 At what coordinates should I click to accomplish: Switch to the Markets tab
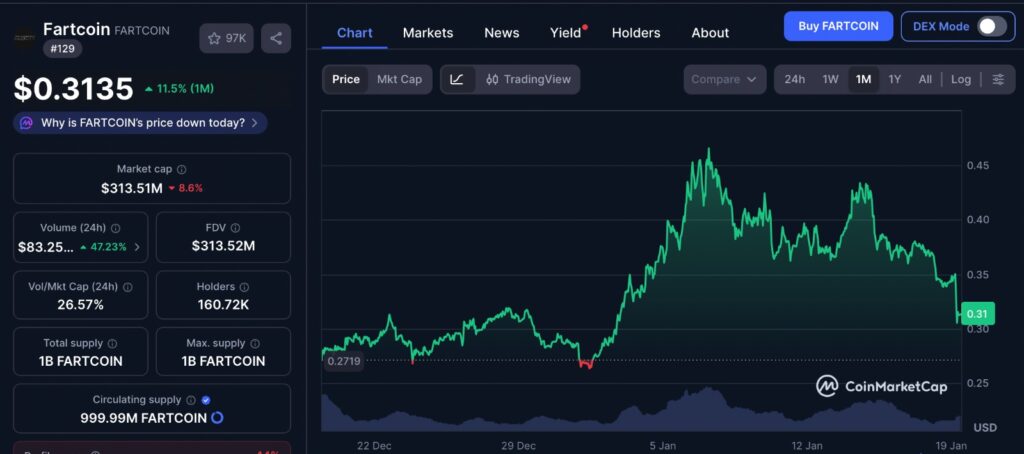[428, 33]
